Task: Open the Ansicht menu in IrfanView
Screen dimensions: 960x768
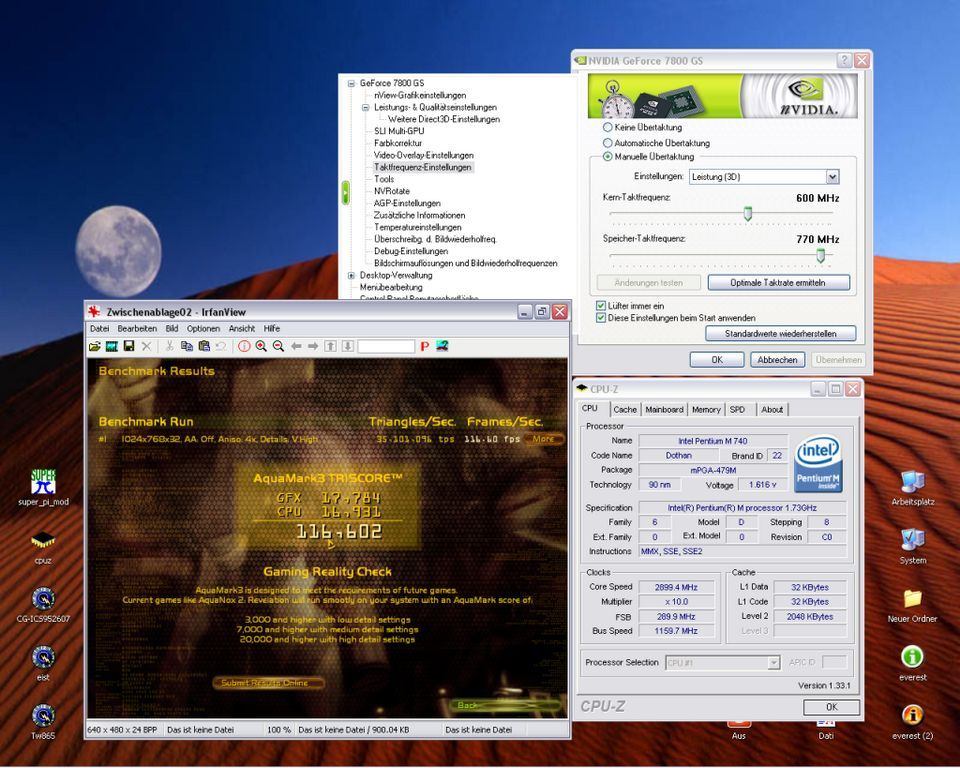Action: [x=242, y=329]
